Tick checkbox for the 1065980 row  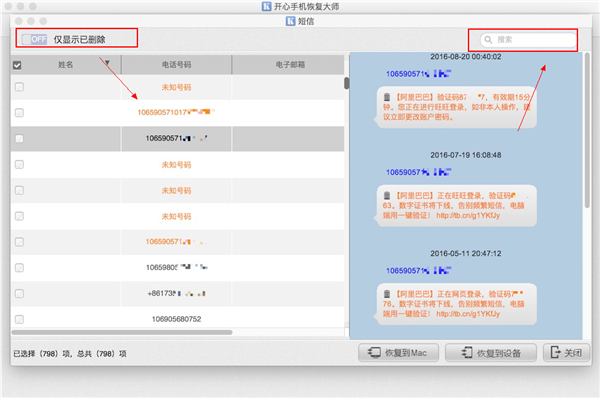(19, 268)
